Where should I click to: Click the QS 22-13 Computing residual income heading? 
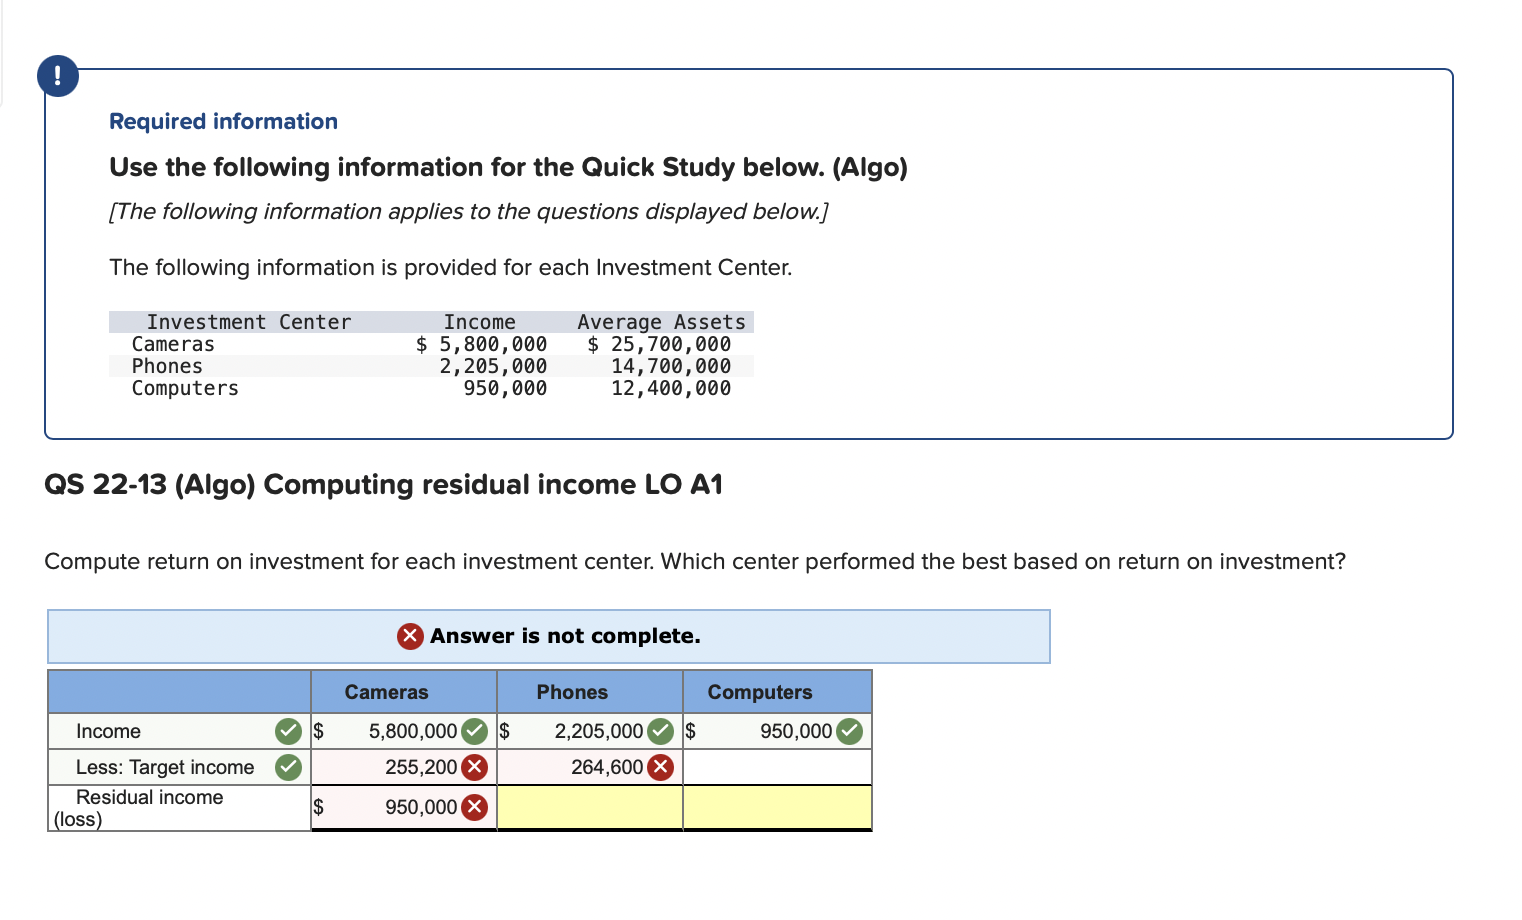(383, 484)
